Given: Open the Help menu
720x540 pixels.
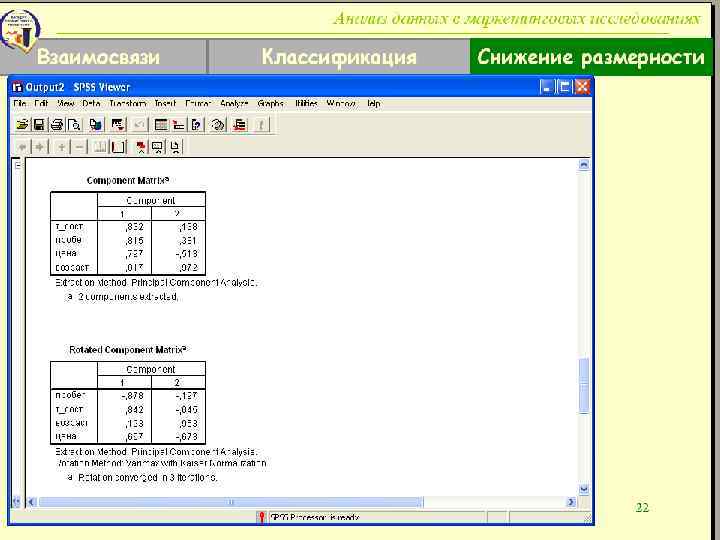Looking at the screenshot, I should tap(373, 104).
